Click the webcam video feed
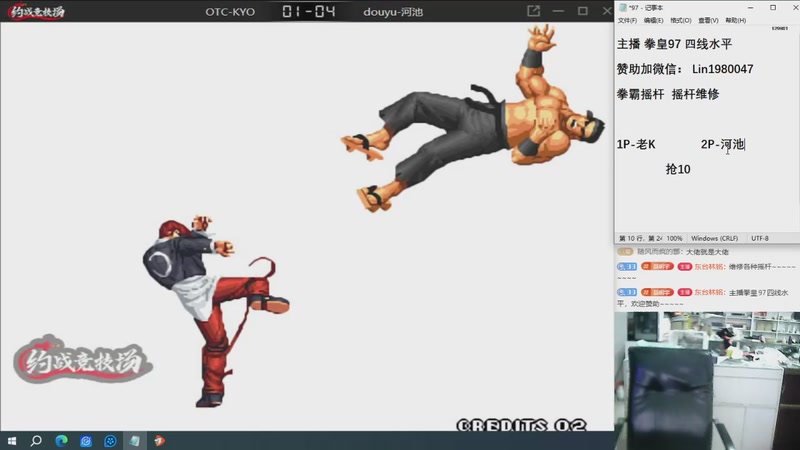 point(707,381)
